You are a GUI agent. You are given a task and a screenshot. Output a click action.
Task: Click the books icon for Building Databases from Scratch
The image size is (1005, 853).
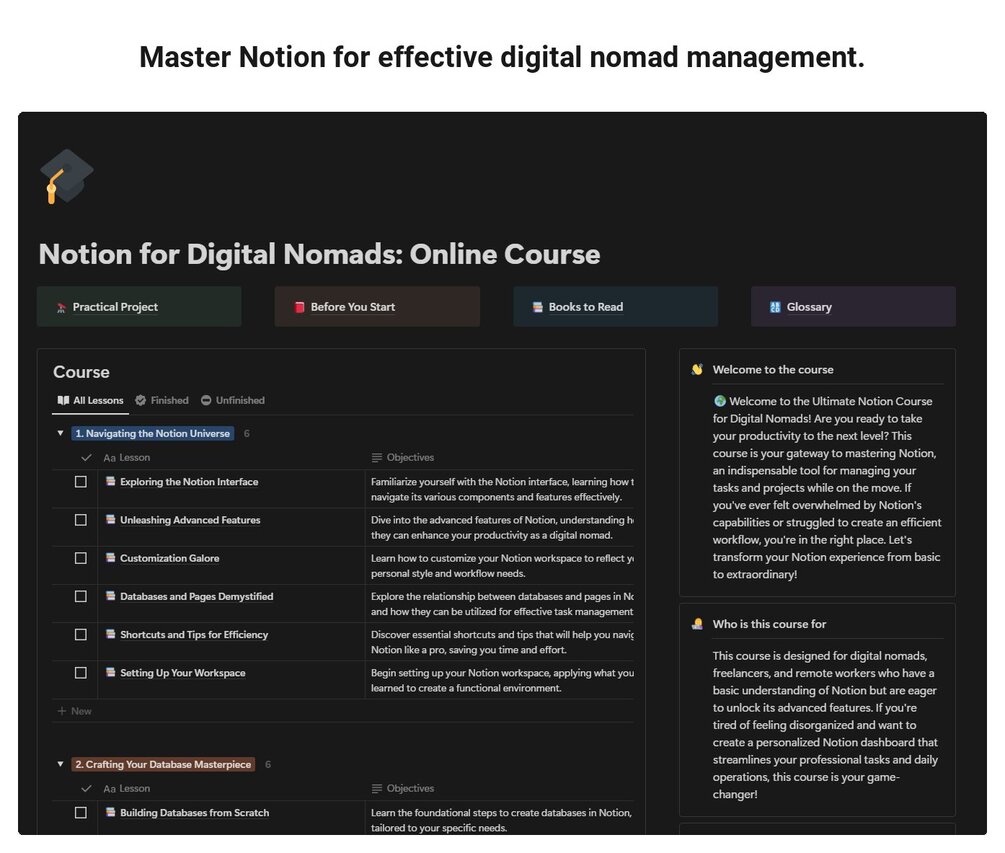click(111, 812)
